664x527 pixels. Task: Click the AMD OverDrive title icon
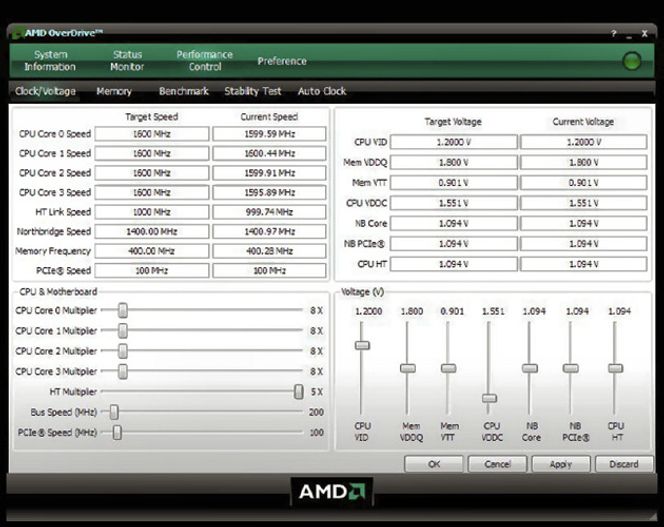coord(17,33)
